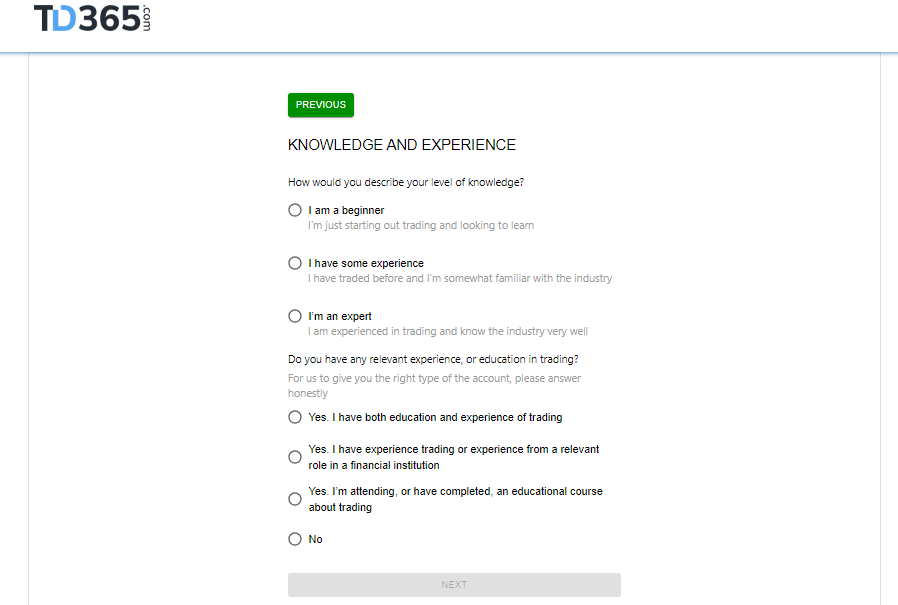Click the 'No' label text

(316, 539)
